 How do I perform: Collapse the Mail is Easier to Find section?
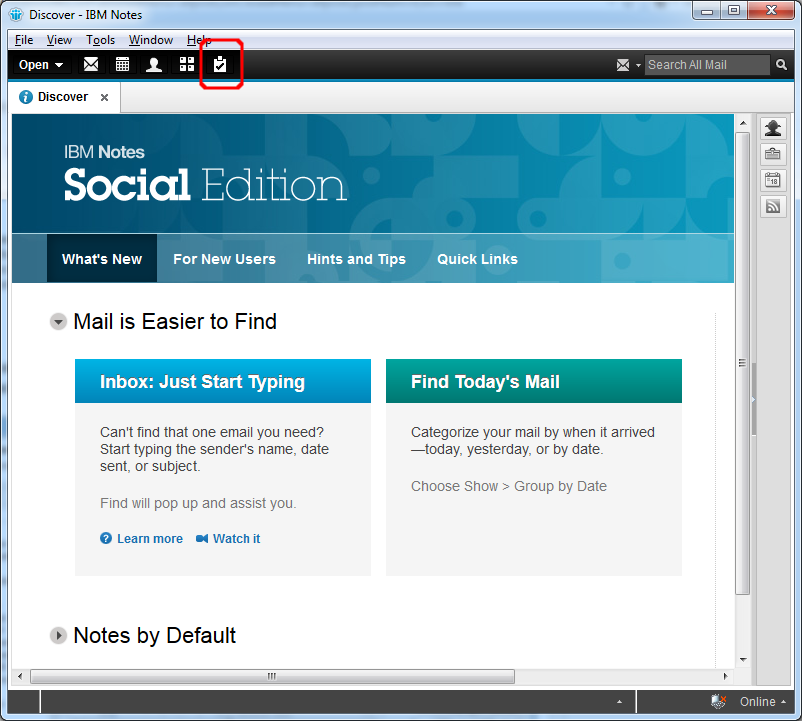click(x=59, y=322)
